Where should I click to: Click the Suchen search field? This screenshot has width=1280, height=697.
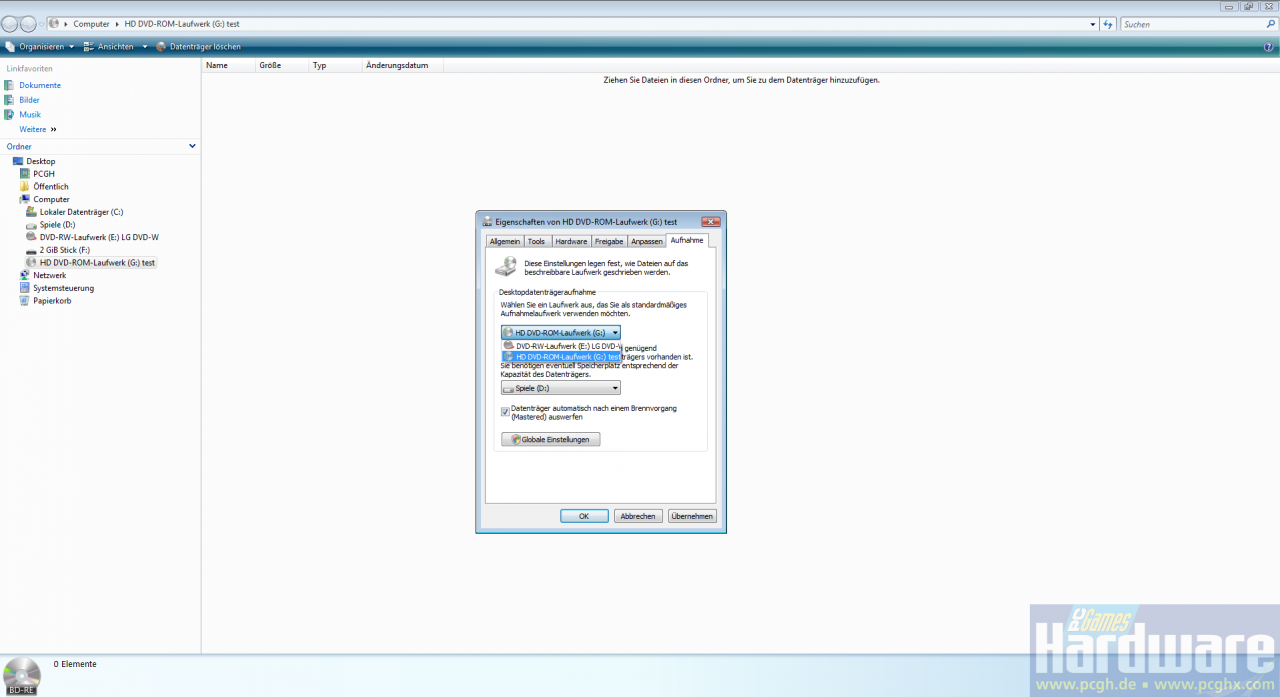[1195, 24]
